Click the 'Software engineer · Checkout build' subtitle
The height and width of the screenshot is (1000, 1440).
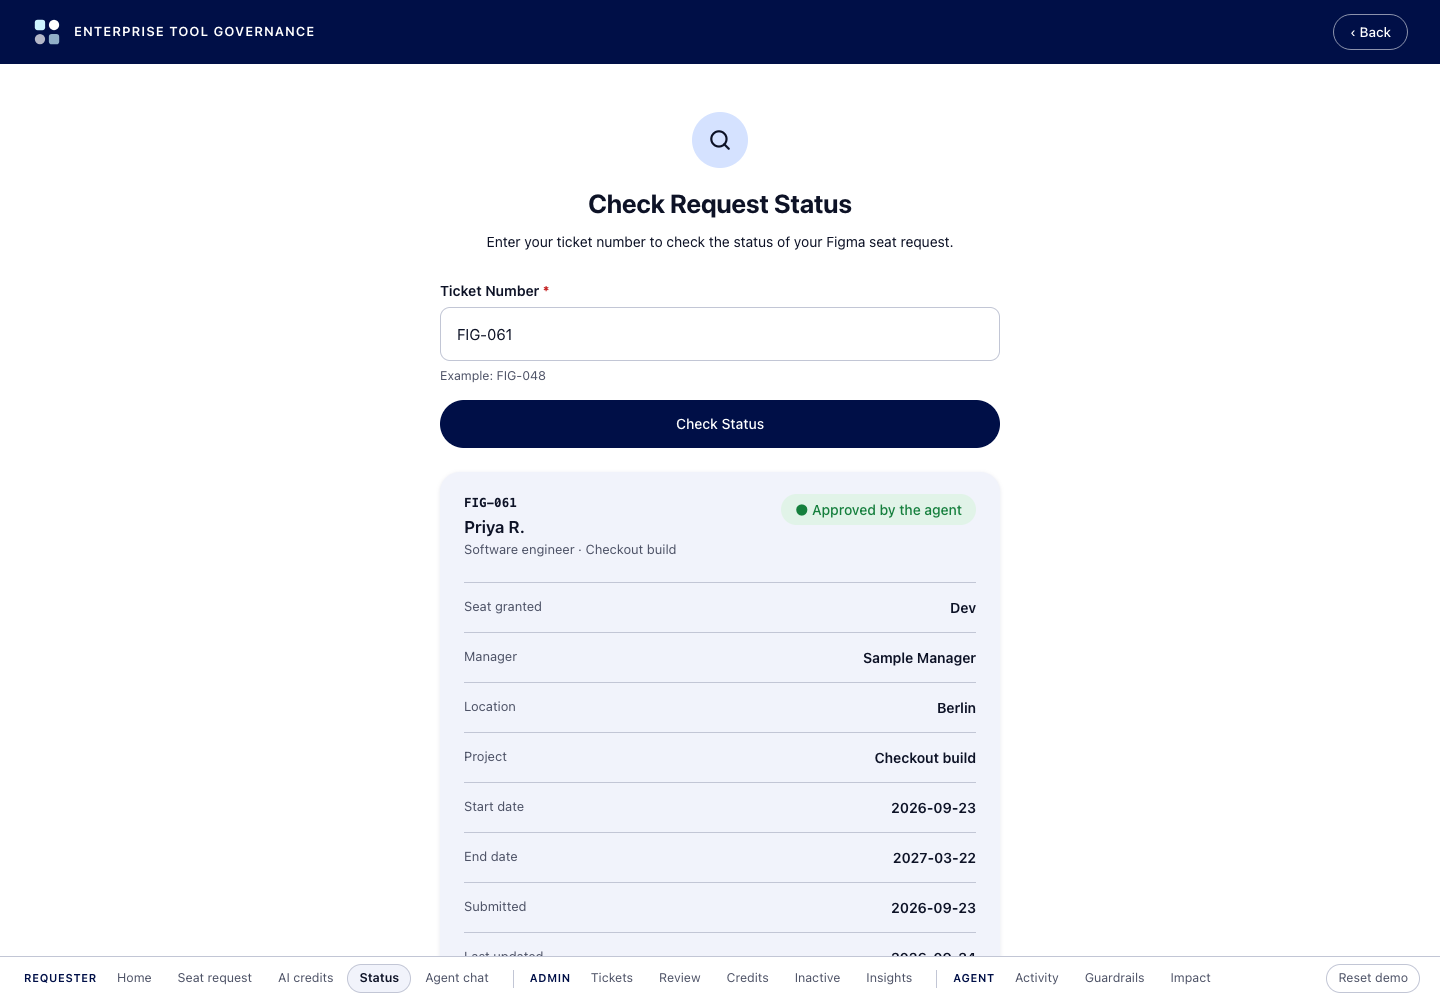(570, 550)
